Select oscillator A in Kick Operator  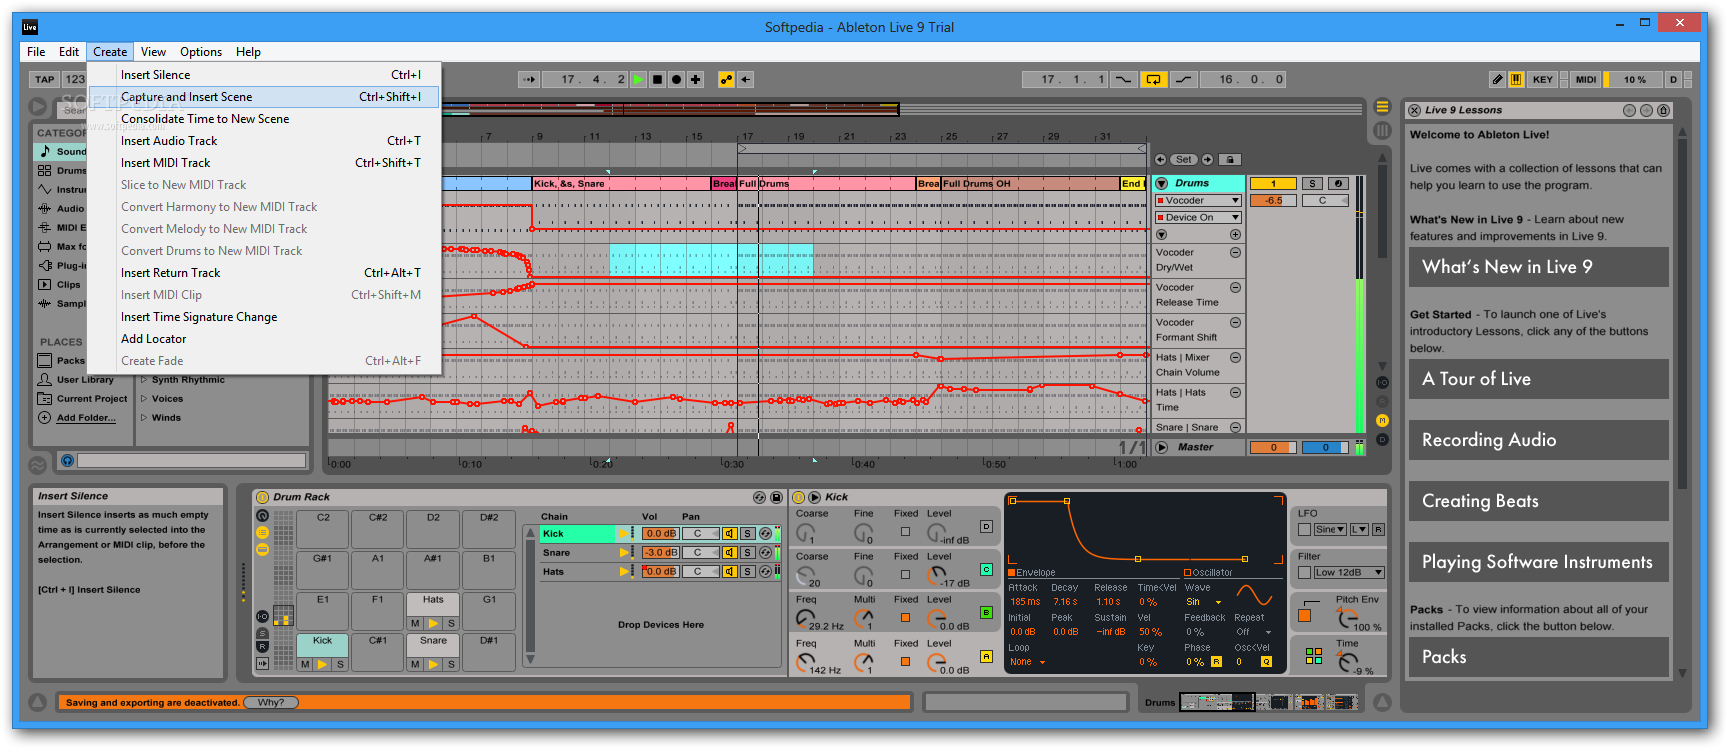point(986,656)
